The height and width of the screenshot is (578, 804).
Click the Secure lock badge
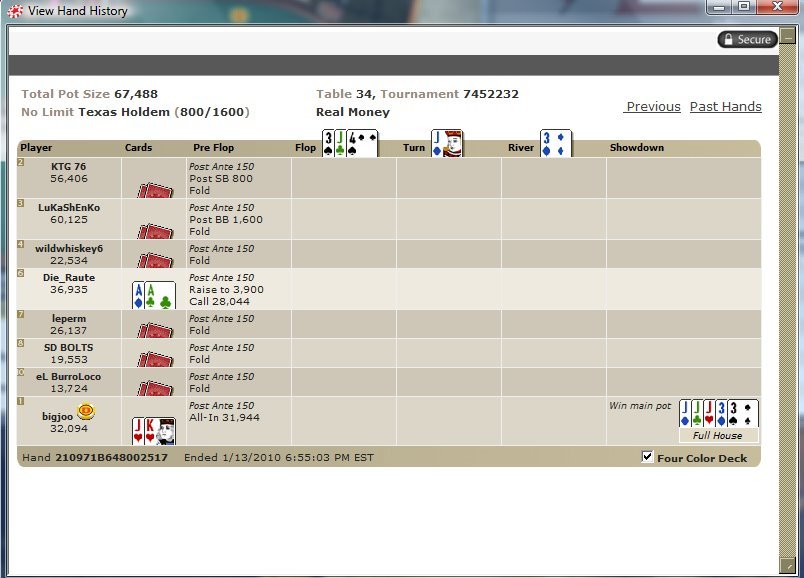coord(746,39)
